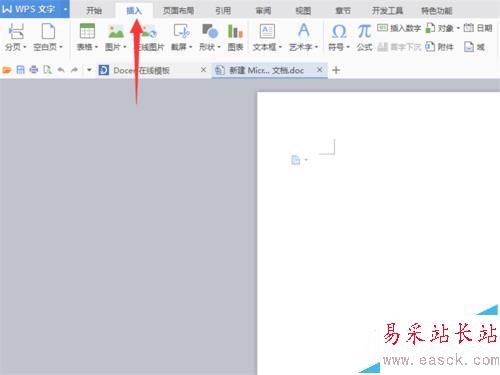Expand the 形状 dropdown arrow
This screenshot has height=375, width=500.
click(219, 47)
